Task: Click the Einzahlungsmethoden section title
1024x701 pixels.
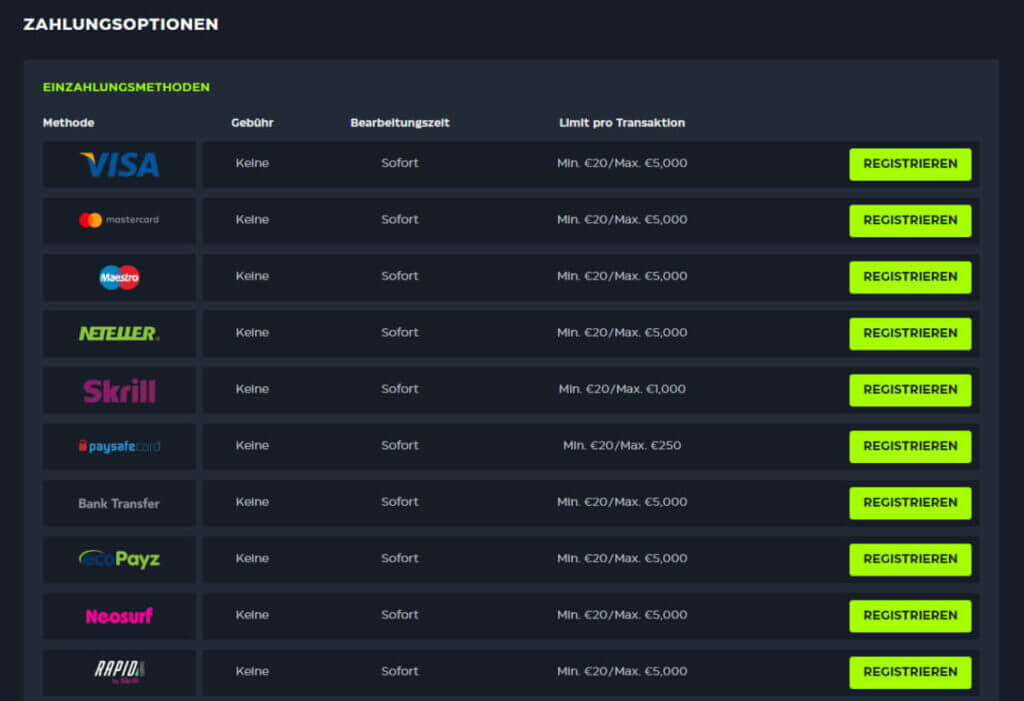Action: click(126, 87)
